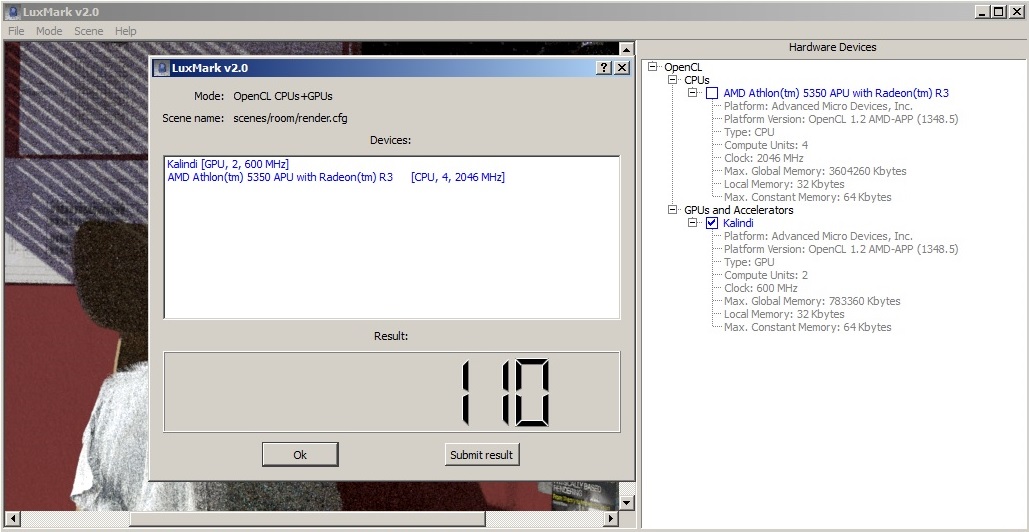Click the Compute Units: 2 row

coord(766,275)
